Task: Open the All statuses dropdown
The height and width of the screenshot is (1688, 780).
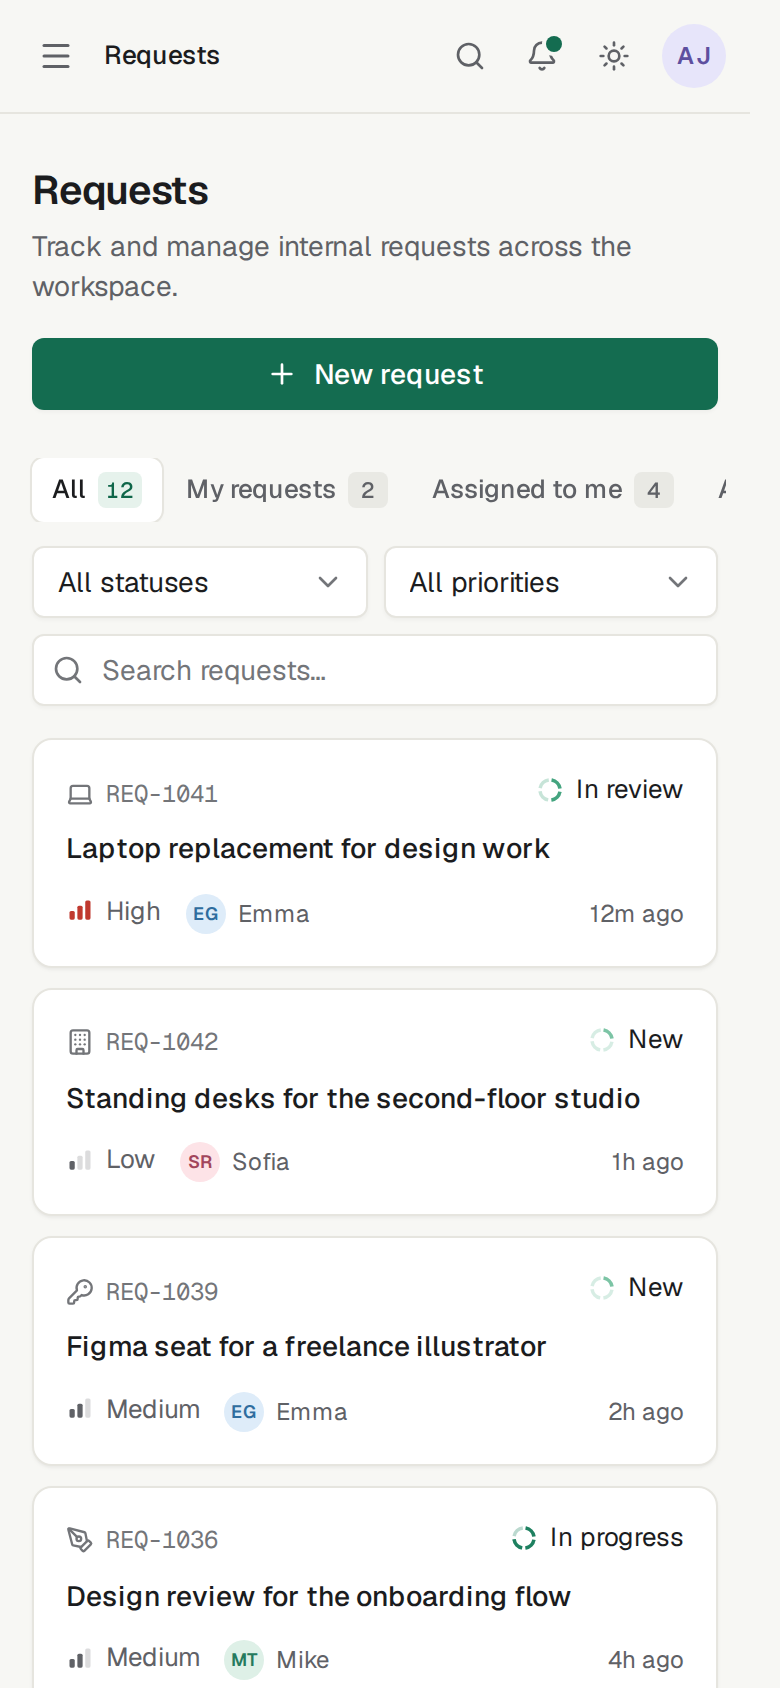Action: (x=200, y=582)
